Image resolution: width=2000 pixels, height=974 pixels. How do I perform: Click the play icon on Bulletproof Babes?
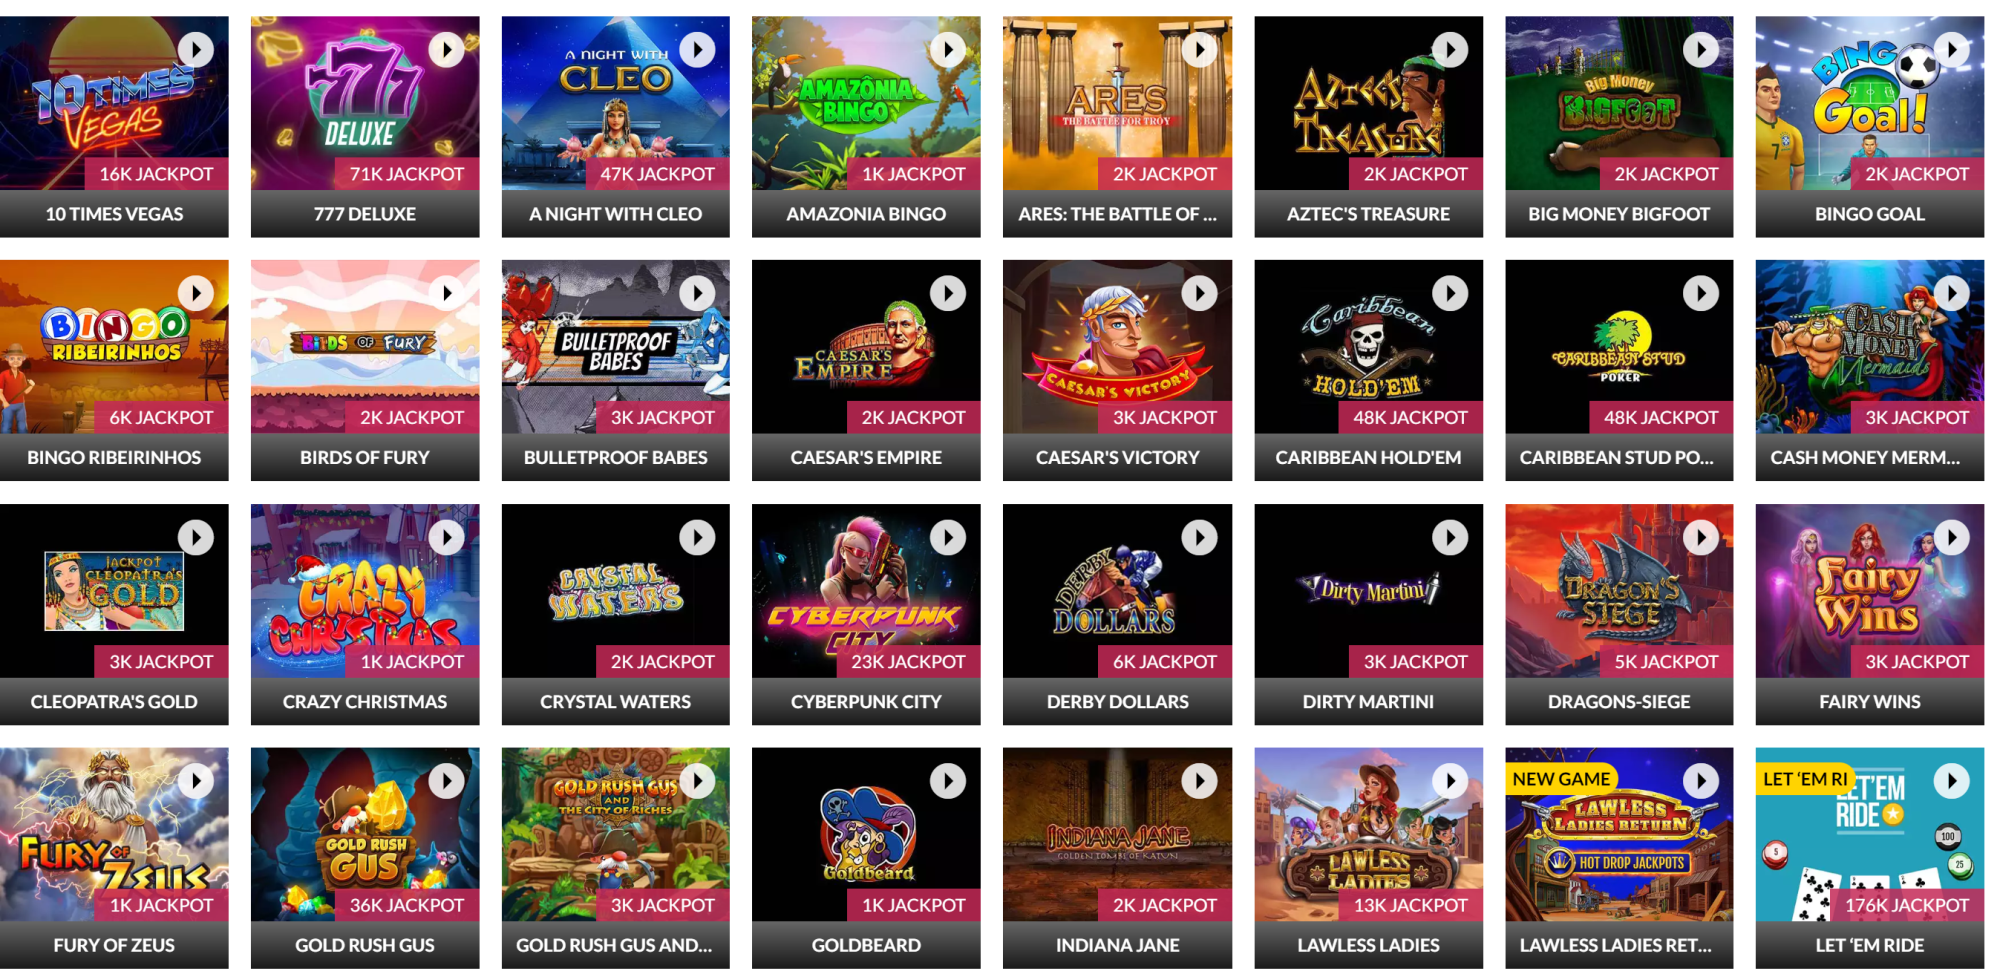pyautogui.click(x=698, y=294)
